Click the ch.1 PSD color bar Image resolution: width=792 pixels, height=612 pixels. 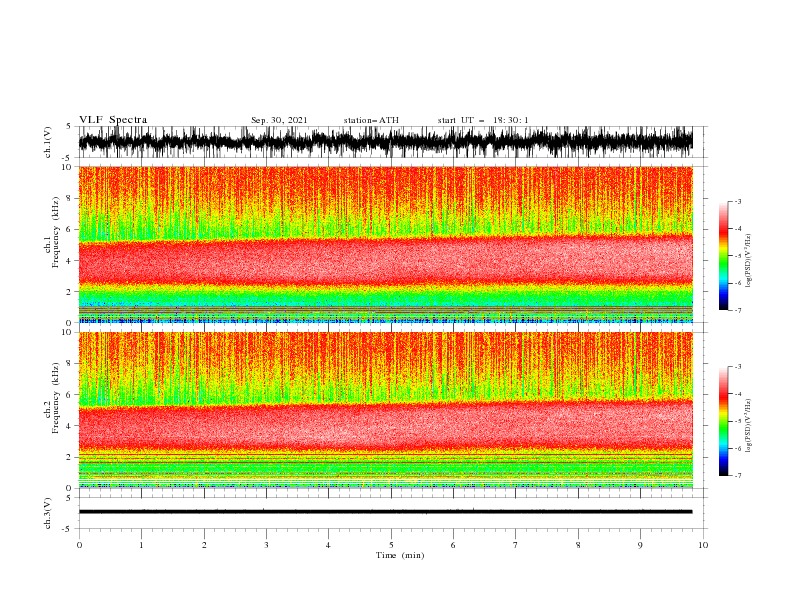[x=723, y=256]
